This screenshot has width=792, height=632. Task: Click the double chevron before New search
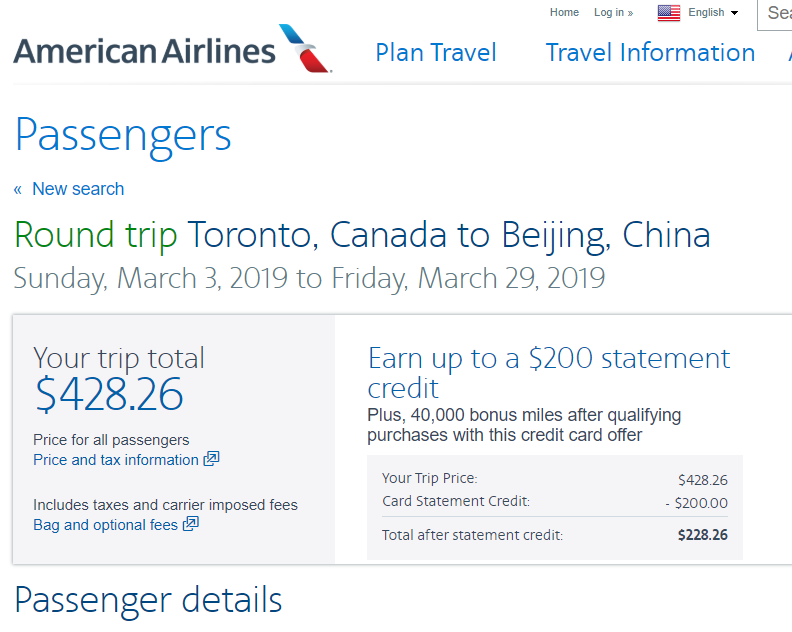click(18, 190)
